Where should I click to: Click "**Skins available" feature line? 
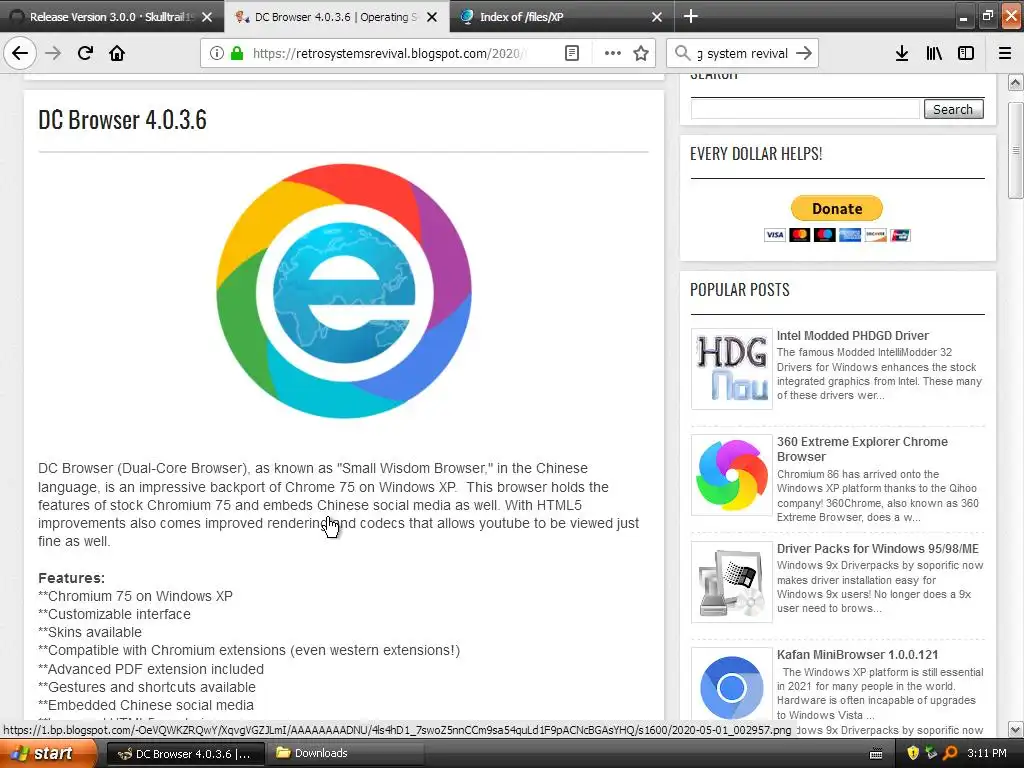tap(89, 632)
